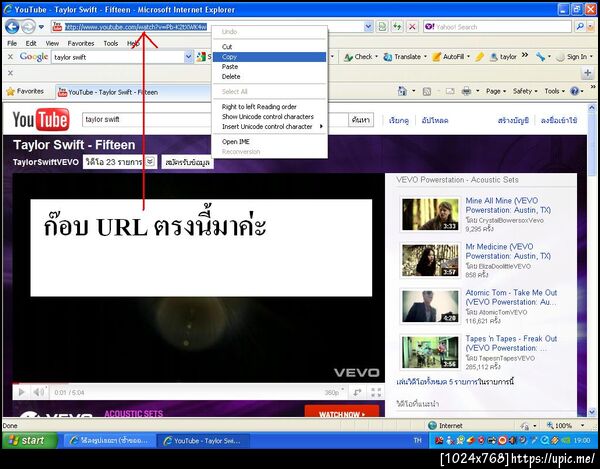Select the YouTube - Taylor Swift tab

click(133, 92)
